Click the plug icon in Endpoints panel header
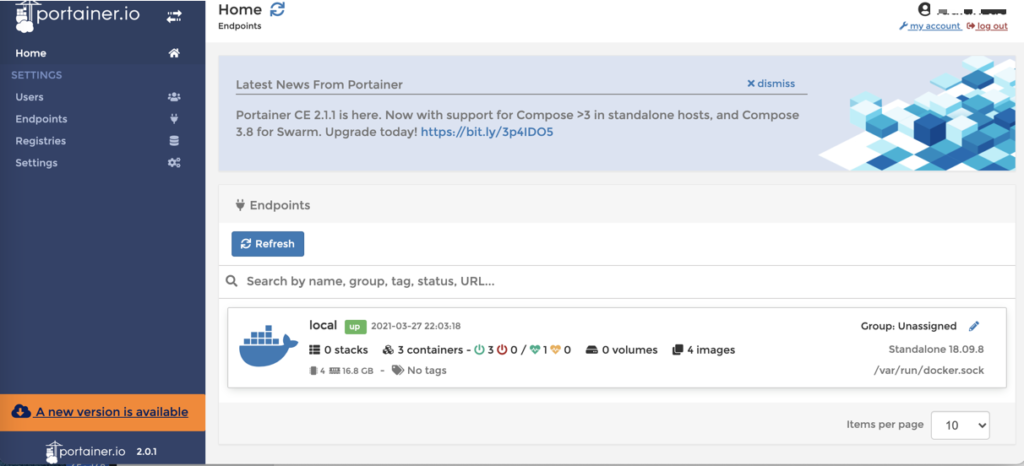1024x466 pixels. (239, 205)
